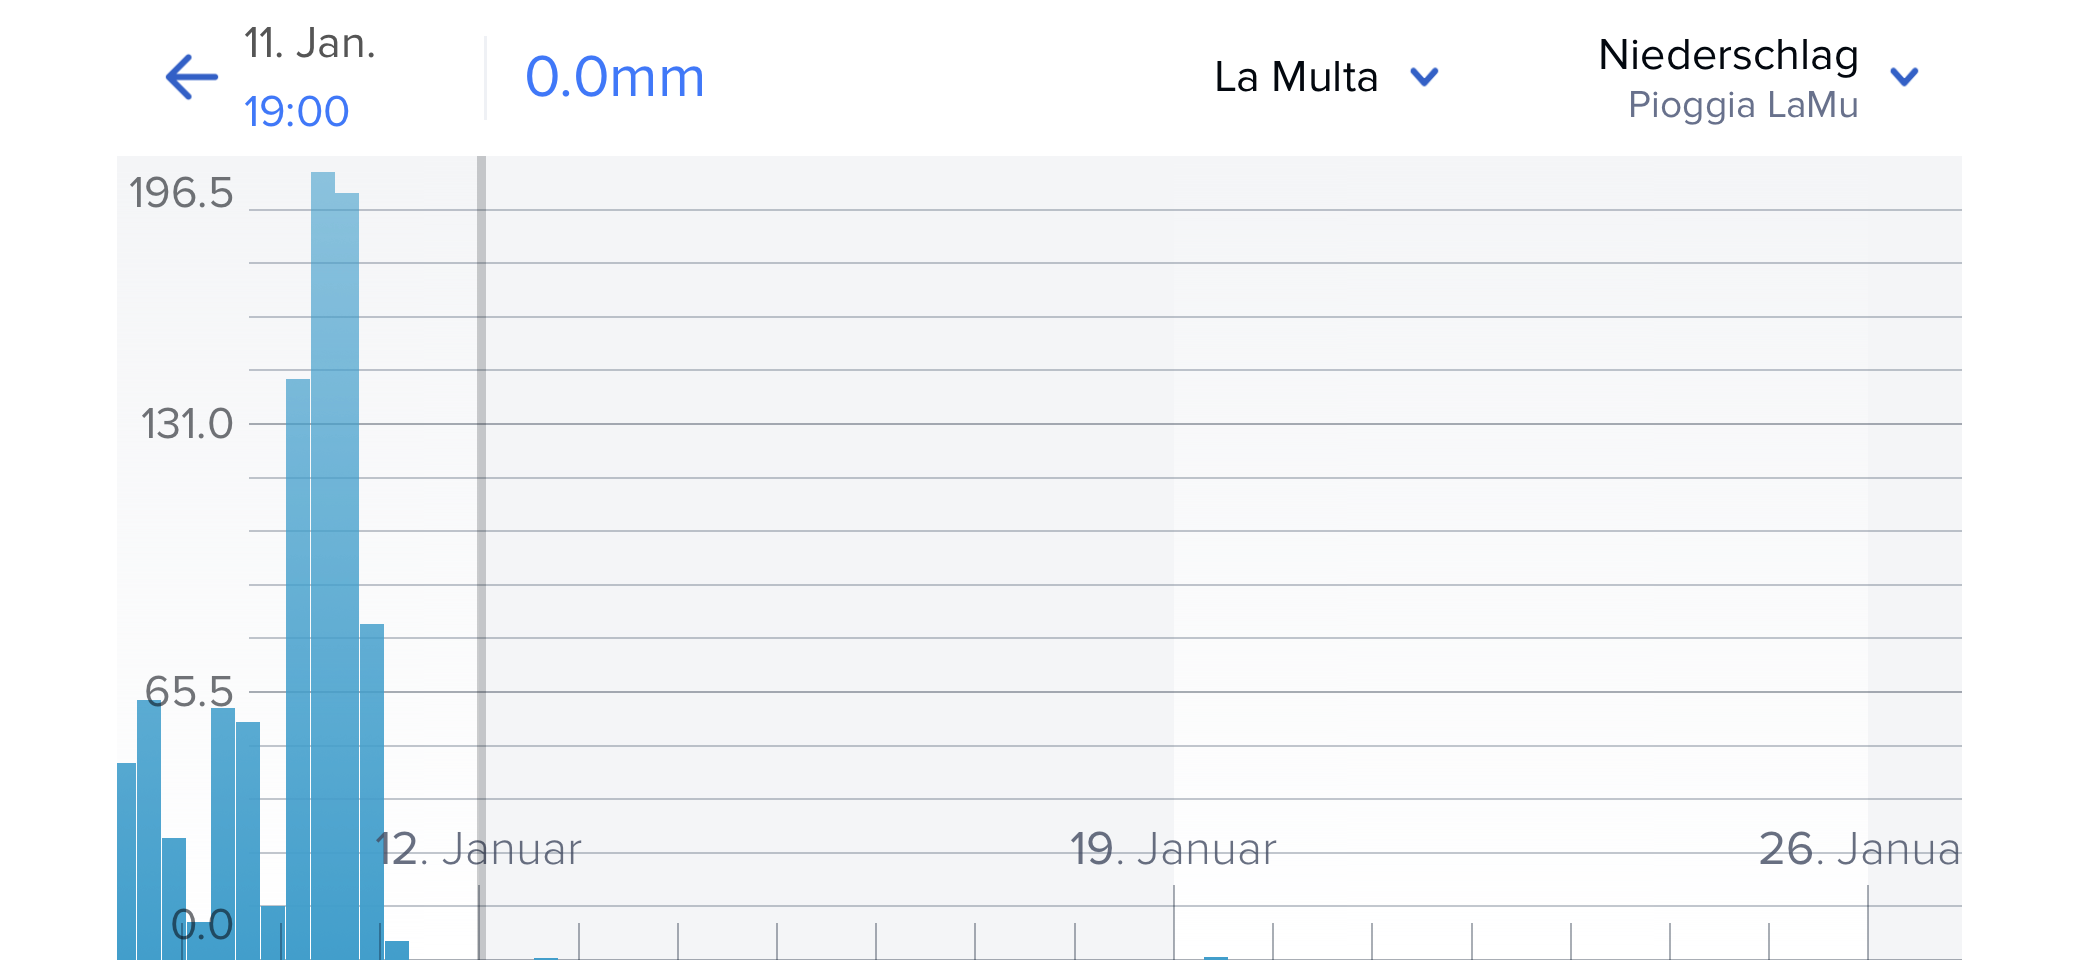Tap the tiny bar below 19. Januar
This screenshot has height=960, width=2079.
click(1215, 957)
